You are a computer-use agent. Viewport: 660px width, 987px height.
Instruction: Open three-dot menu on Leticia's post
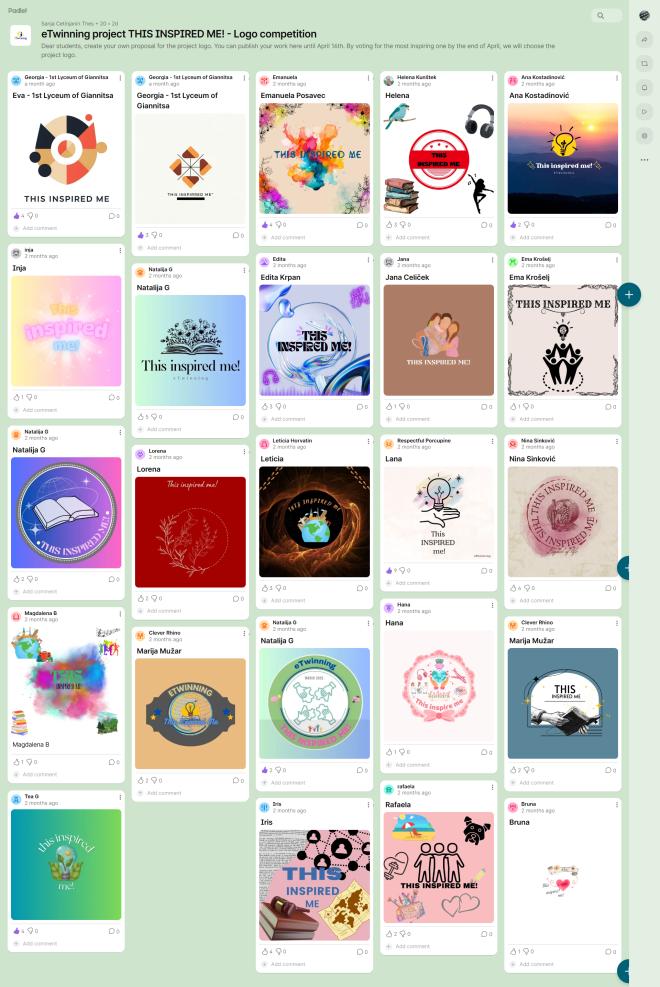click(x=368, y=442)
